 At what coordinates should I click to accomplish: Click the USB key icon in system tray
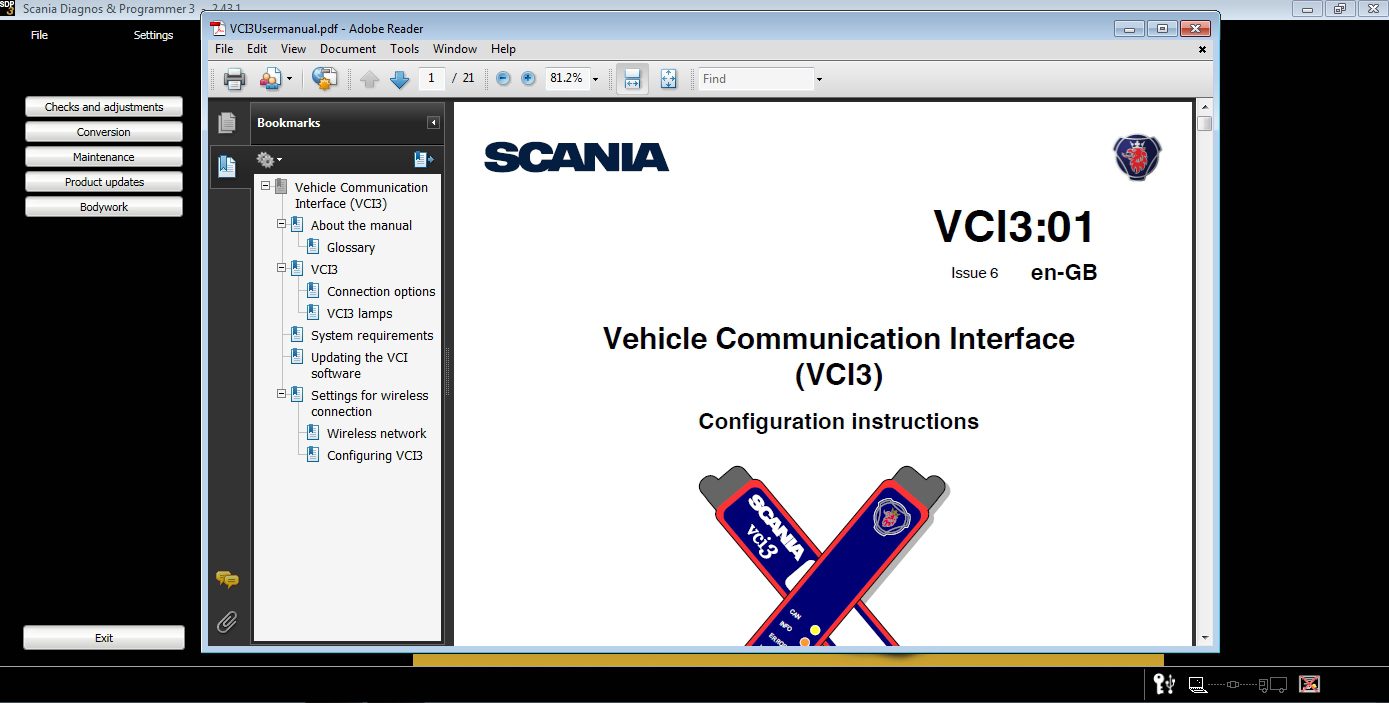click(x=1166, y=684)
